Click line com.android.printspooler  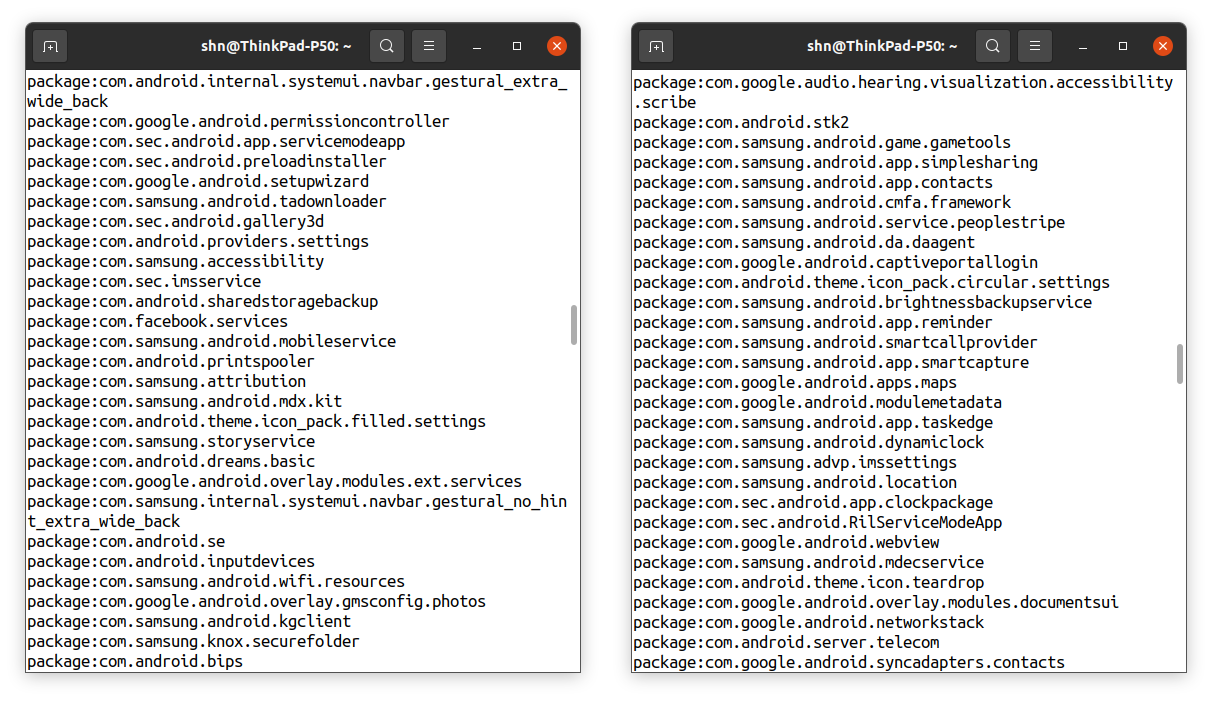171,362
